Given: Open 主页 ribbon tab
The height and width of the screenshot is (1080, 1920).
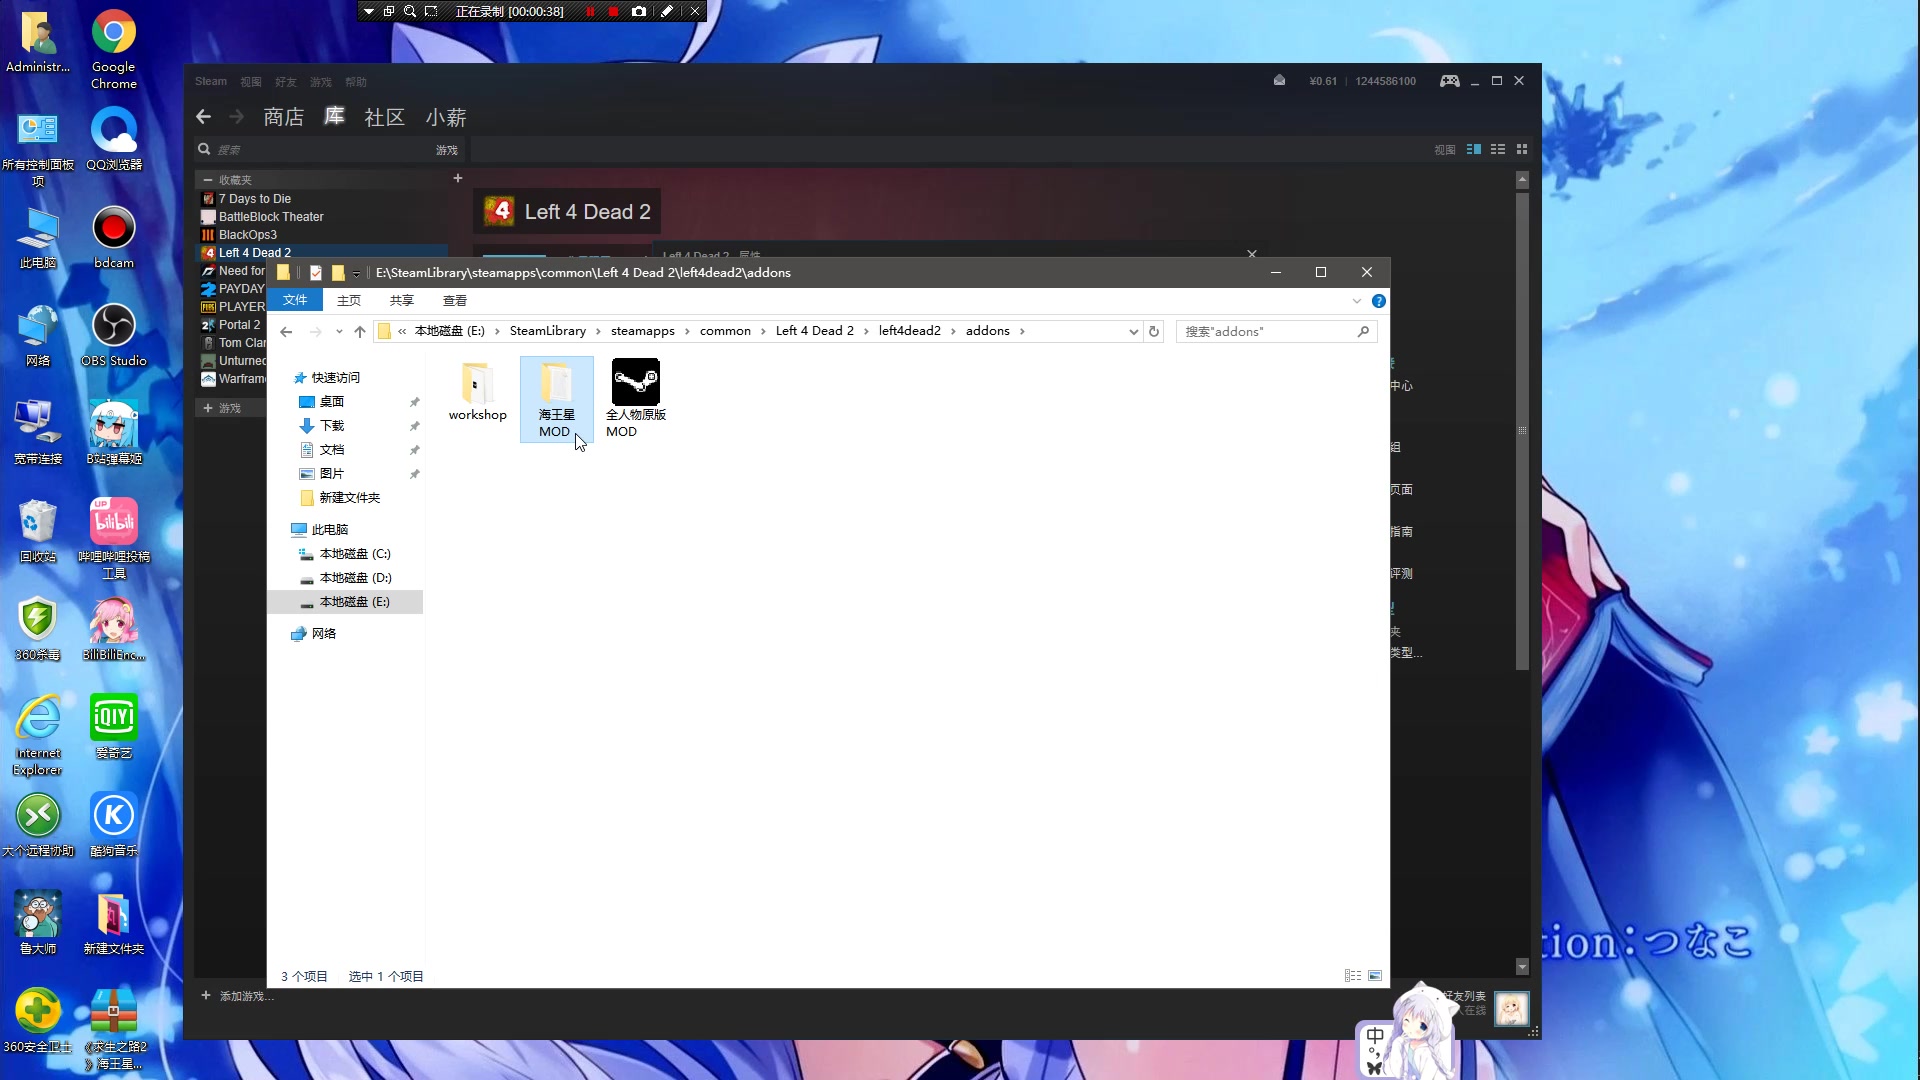Looking at the screenshot, I should click(x=349, y=301).
